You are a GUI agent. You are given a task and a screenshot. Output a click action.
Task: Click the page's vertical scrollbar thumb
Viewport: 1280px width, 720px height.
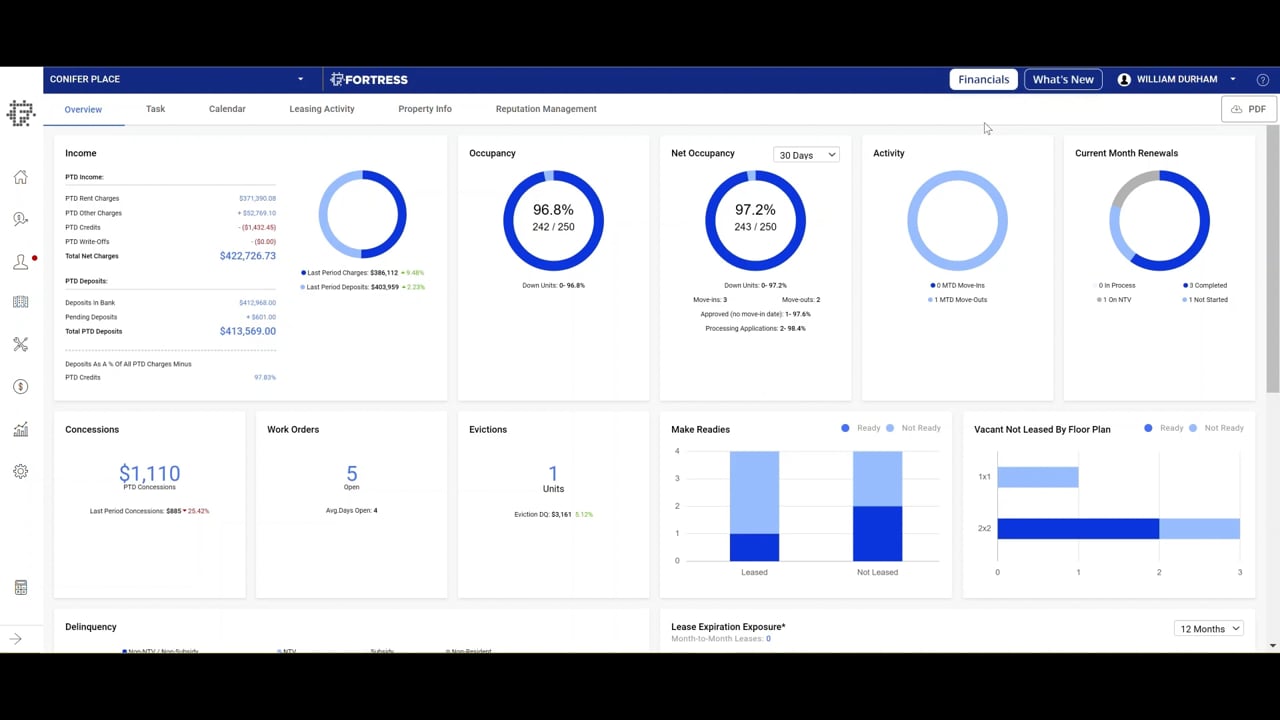[x=1272, y=260]
